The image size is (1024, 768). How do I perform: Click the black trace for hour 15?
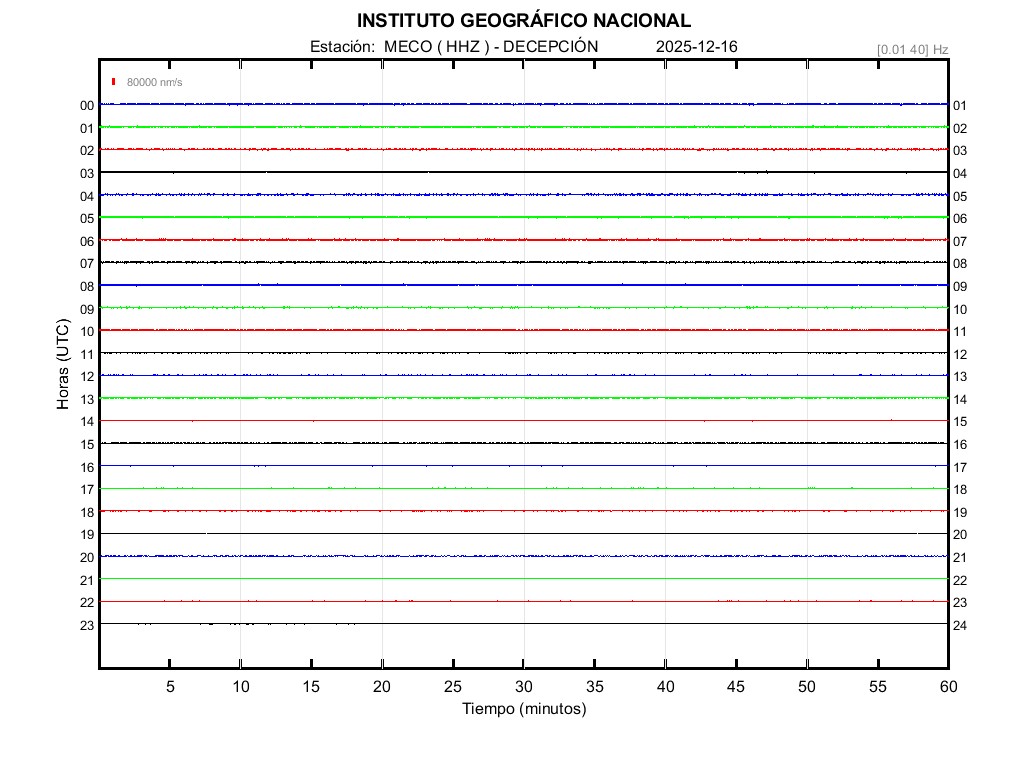point(524,443)
